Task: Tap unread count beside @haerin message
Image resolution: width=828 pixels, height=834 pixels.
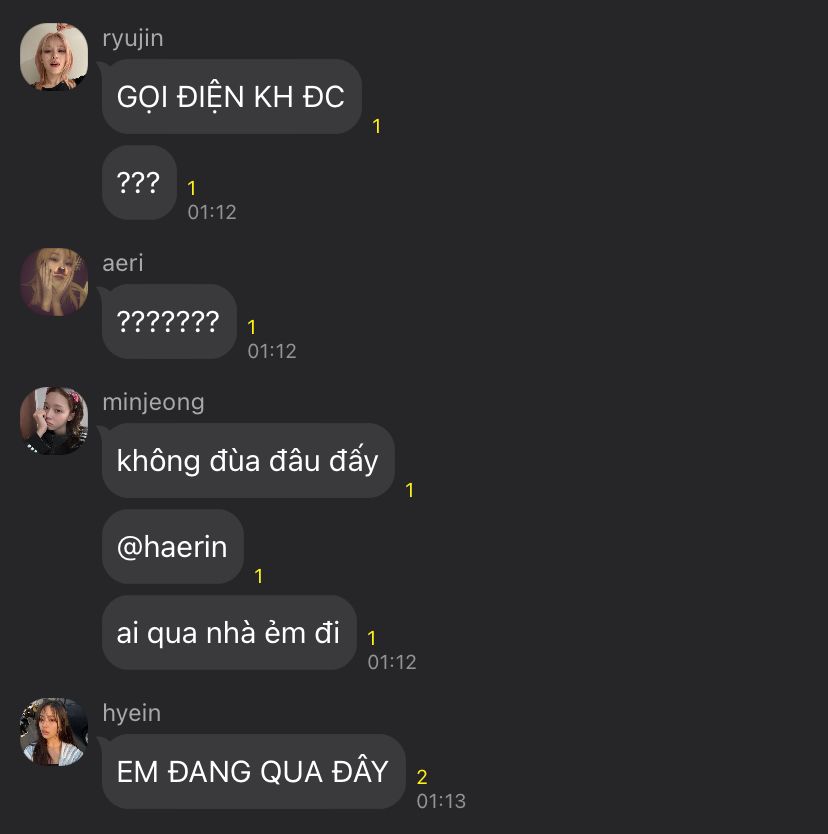Action: tap(259, 576)
